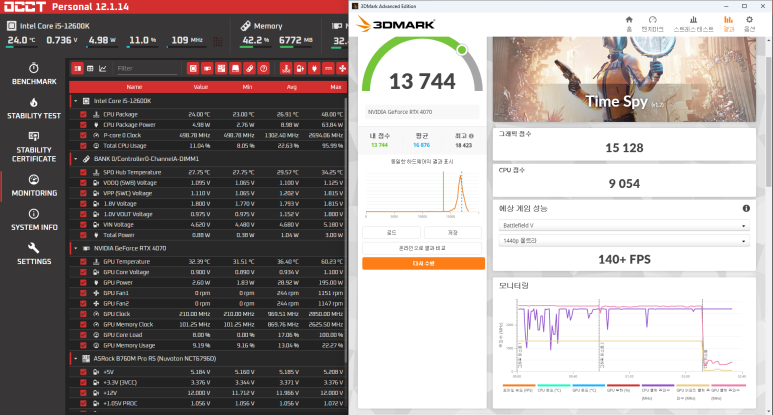Click compare result online button
This screenshot has height=415, width=773.
(x=422, y=248)
